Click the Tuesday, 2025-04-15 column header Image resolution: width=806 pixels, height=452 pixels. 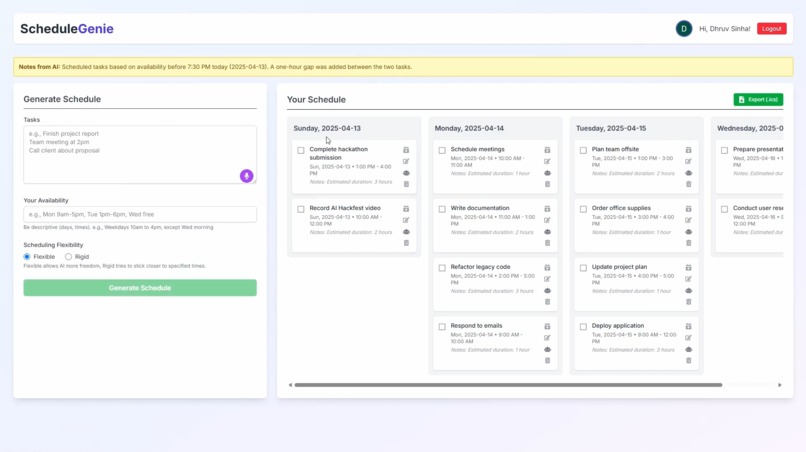tap(611, 129)
